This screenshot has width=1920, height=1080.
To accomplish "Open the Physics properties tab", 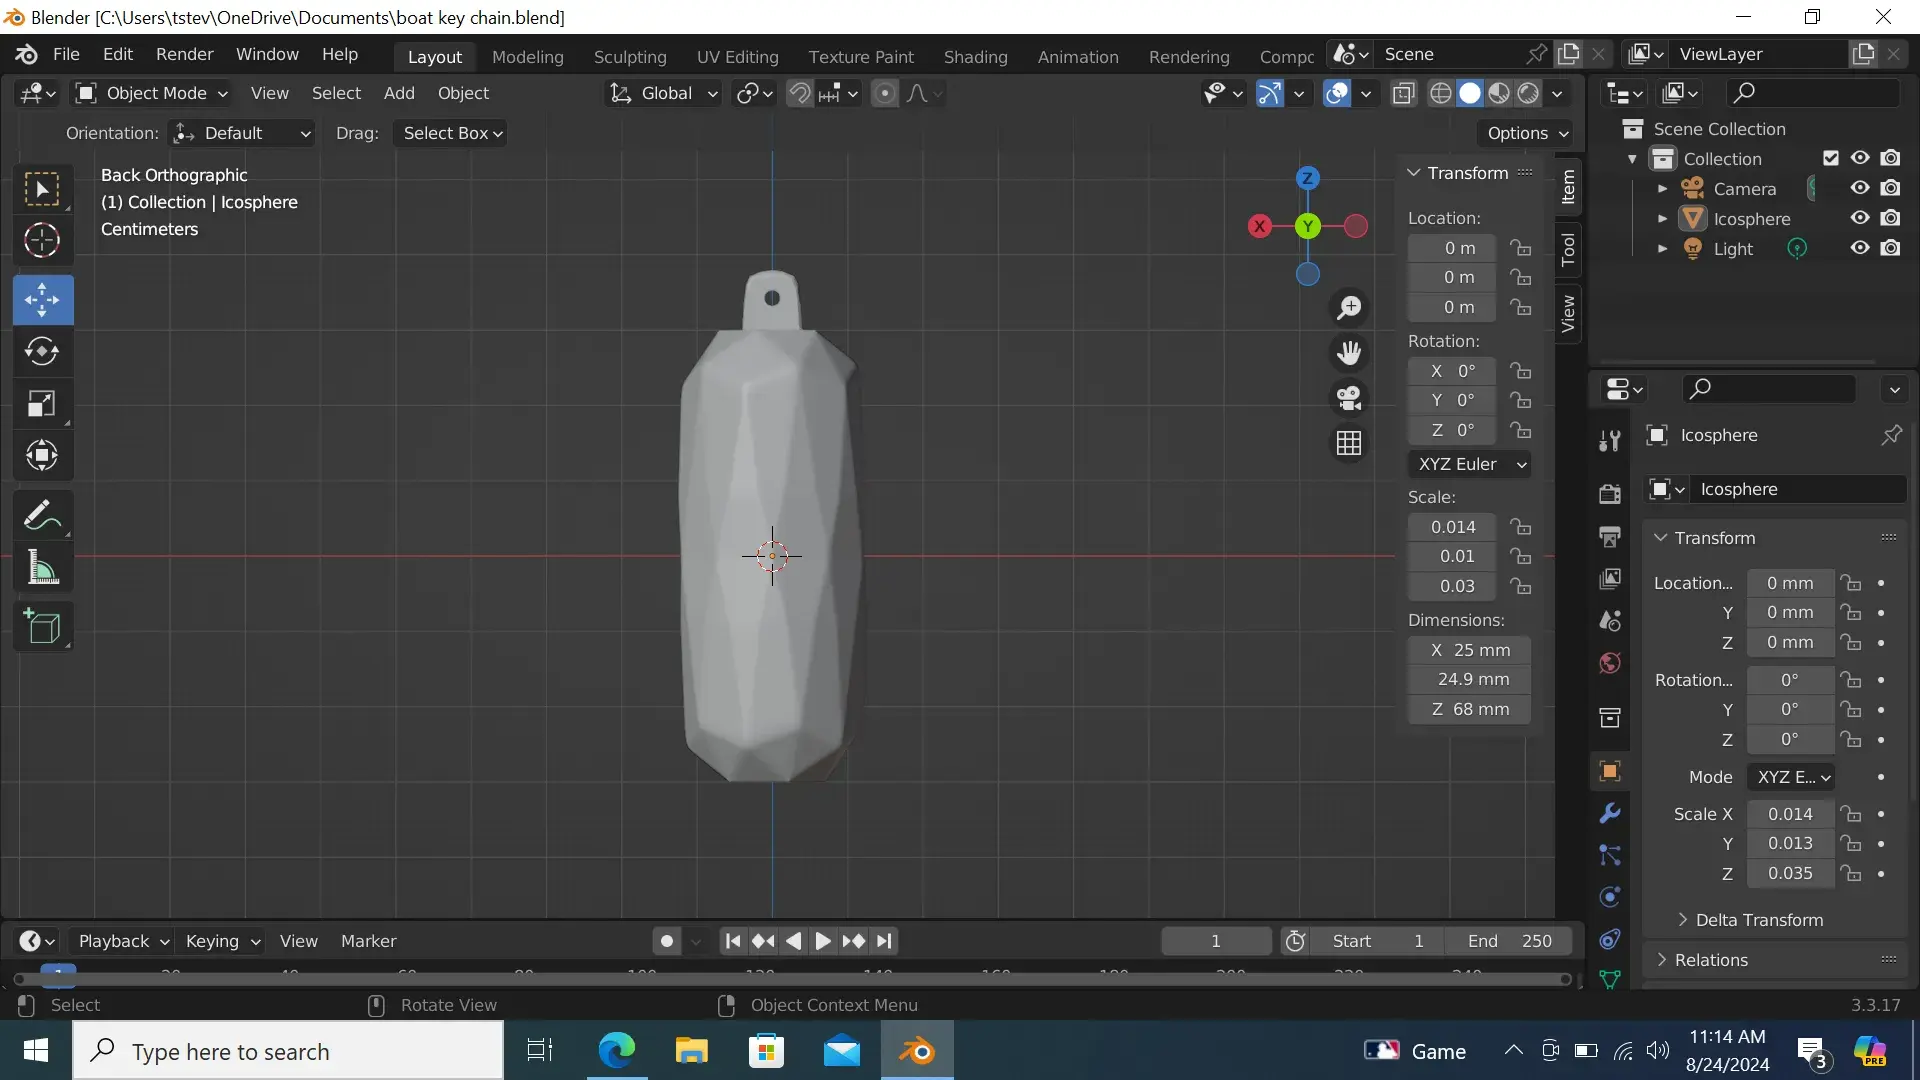I will coord(1609,897).
